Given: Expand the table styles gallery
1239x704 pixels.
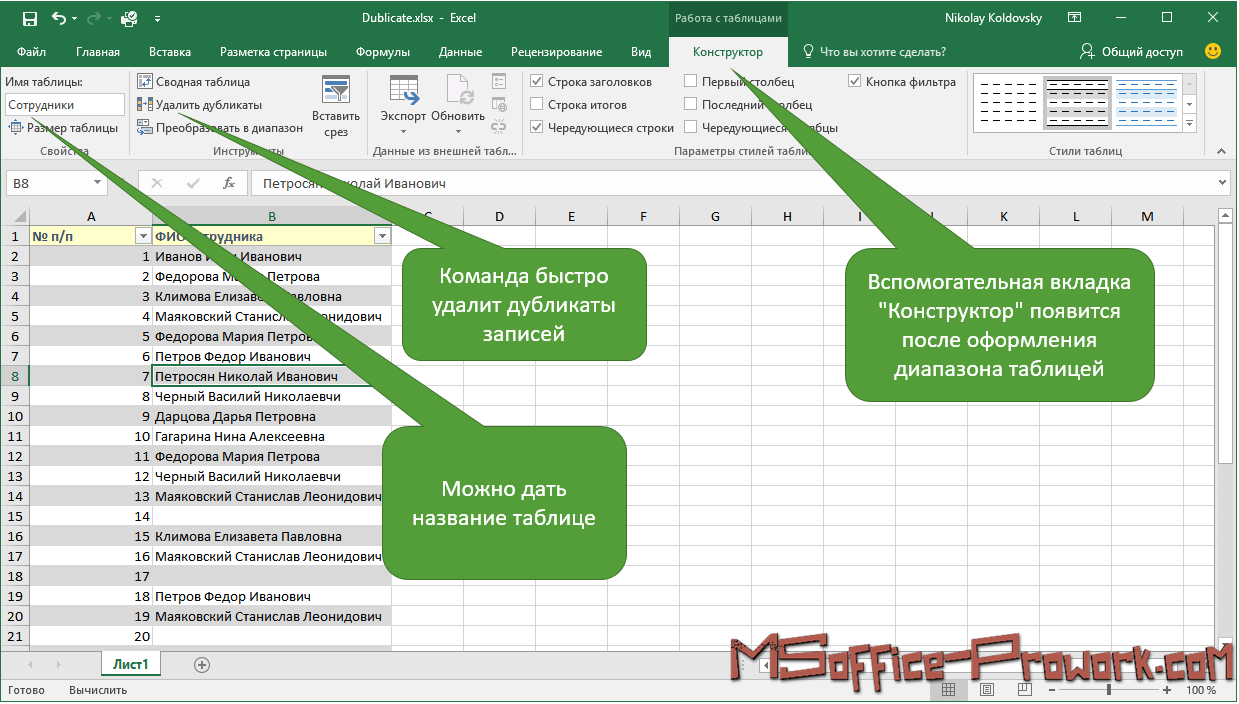Looking at the screenshot, I should pyautogui.click(x=1190, y=123).
